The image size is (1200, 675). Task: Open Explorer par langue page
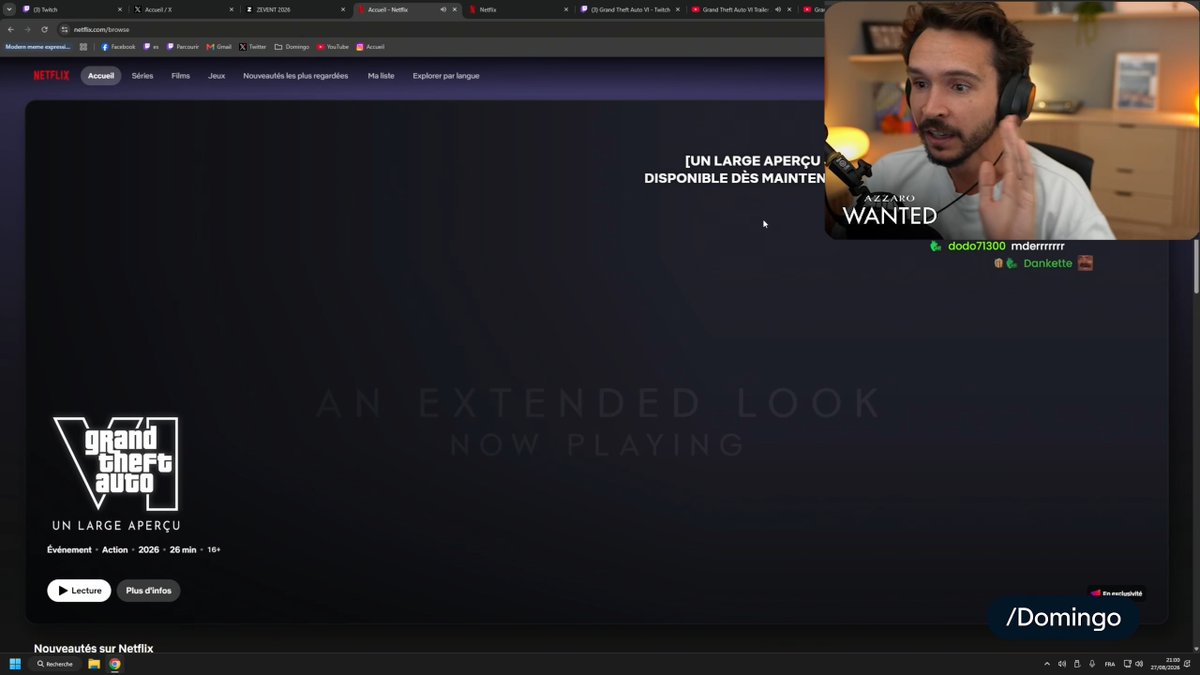(446, 76)
